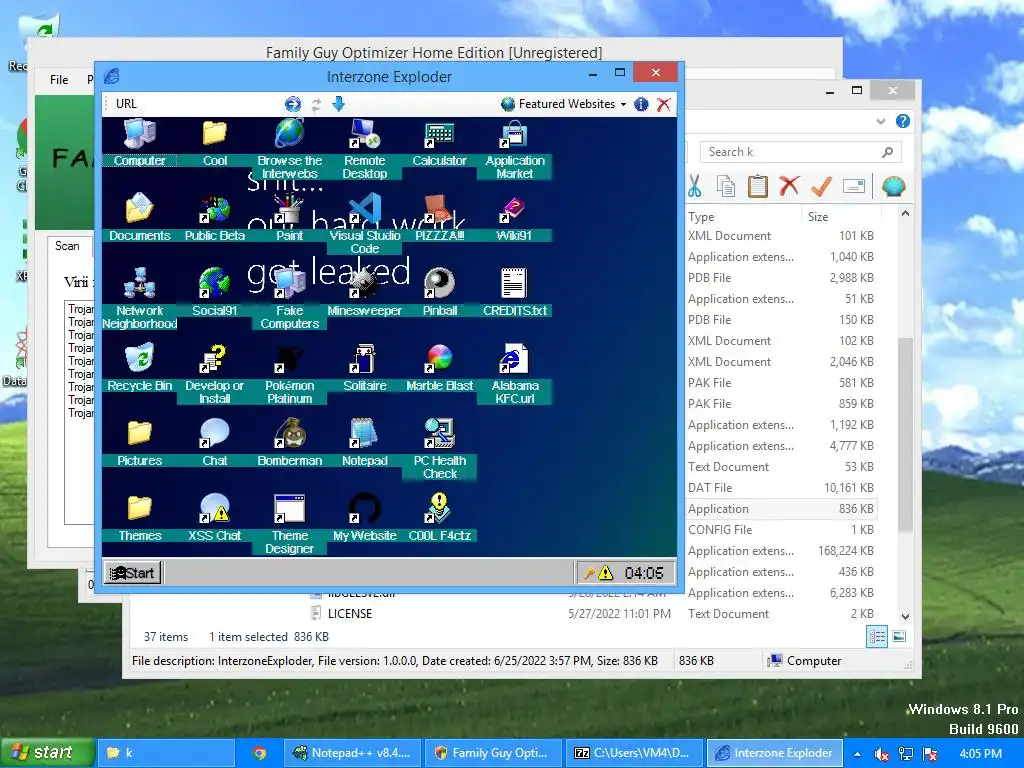Screen dimensions: 1024x768
Task: Expand the ribbon chevron in explorer
Action: point(881,121)
